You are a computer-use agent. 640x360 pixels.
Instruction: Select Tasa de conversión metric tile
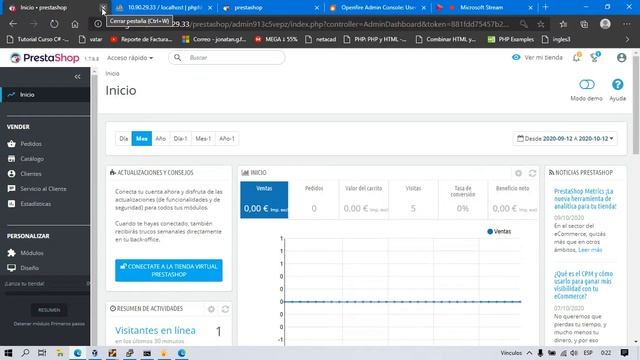[x=463, y=200]
